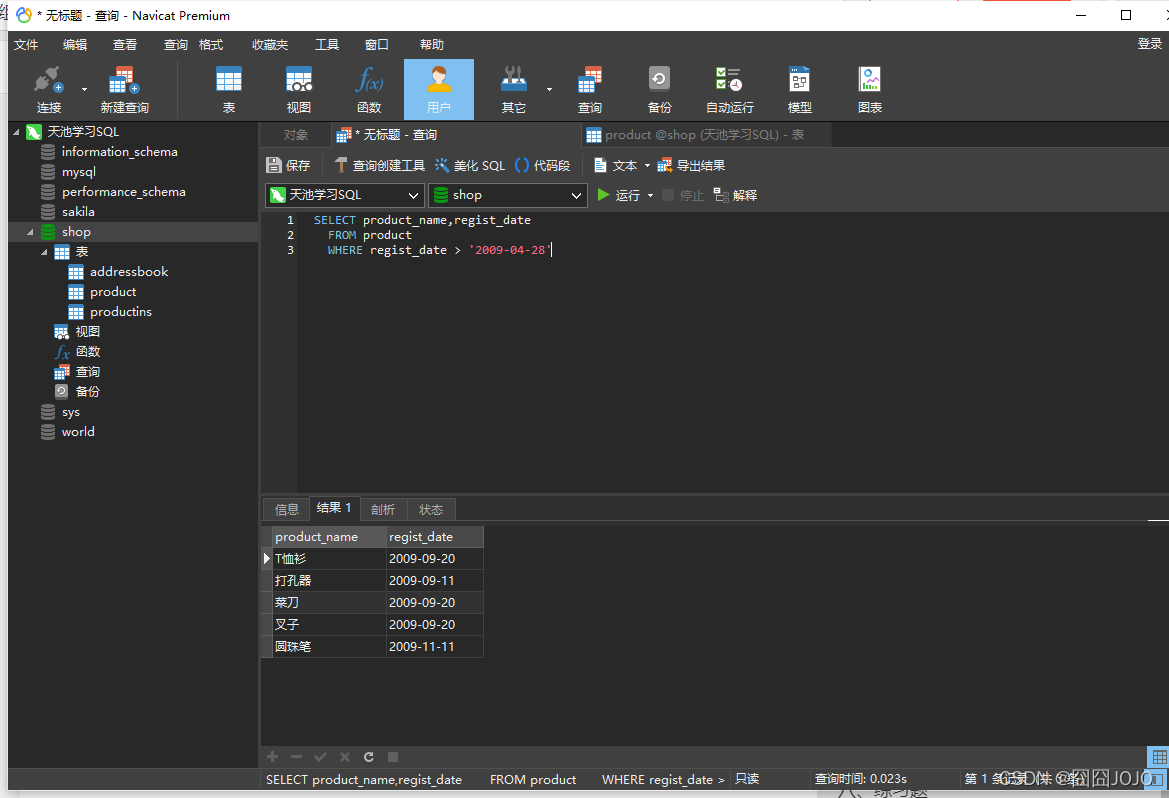Switch to grid view at bottom right
The height and width of the screenshot is (798, 1169).
click(1159, 757)
